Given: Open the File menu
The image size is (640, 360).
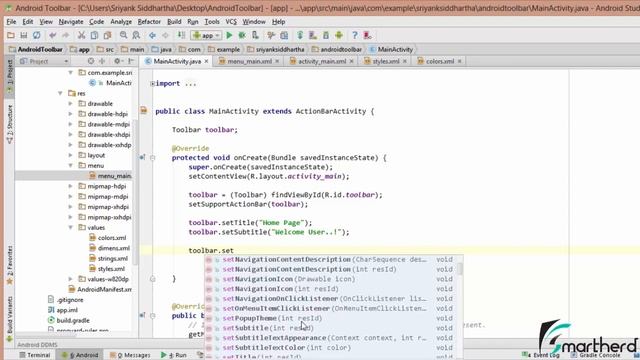Looking at the screenshot, I should (11, 22).
